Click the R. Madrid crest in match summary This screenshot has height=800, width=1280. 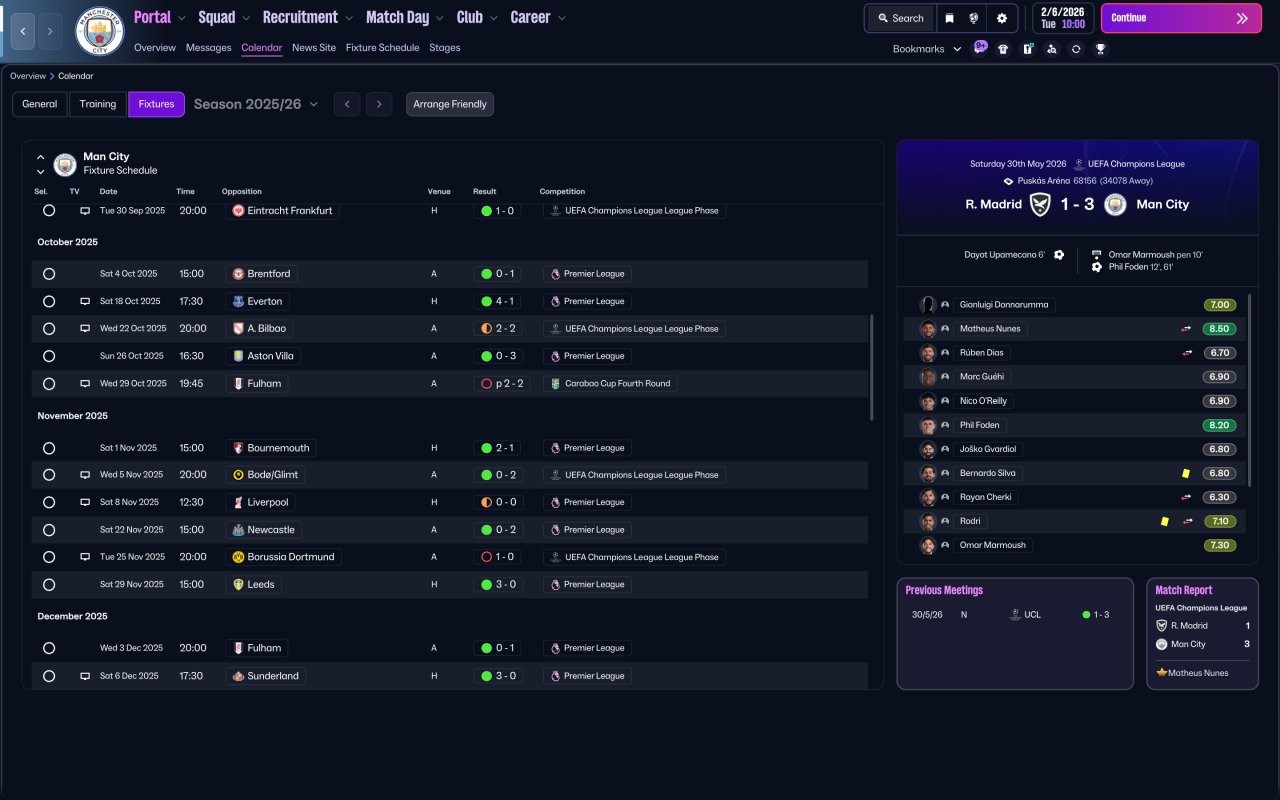pyautogui.click(x=1040, y=204)
